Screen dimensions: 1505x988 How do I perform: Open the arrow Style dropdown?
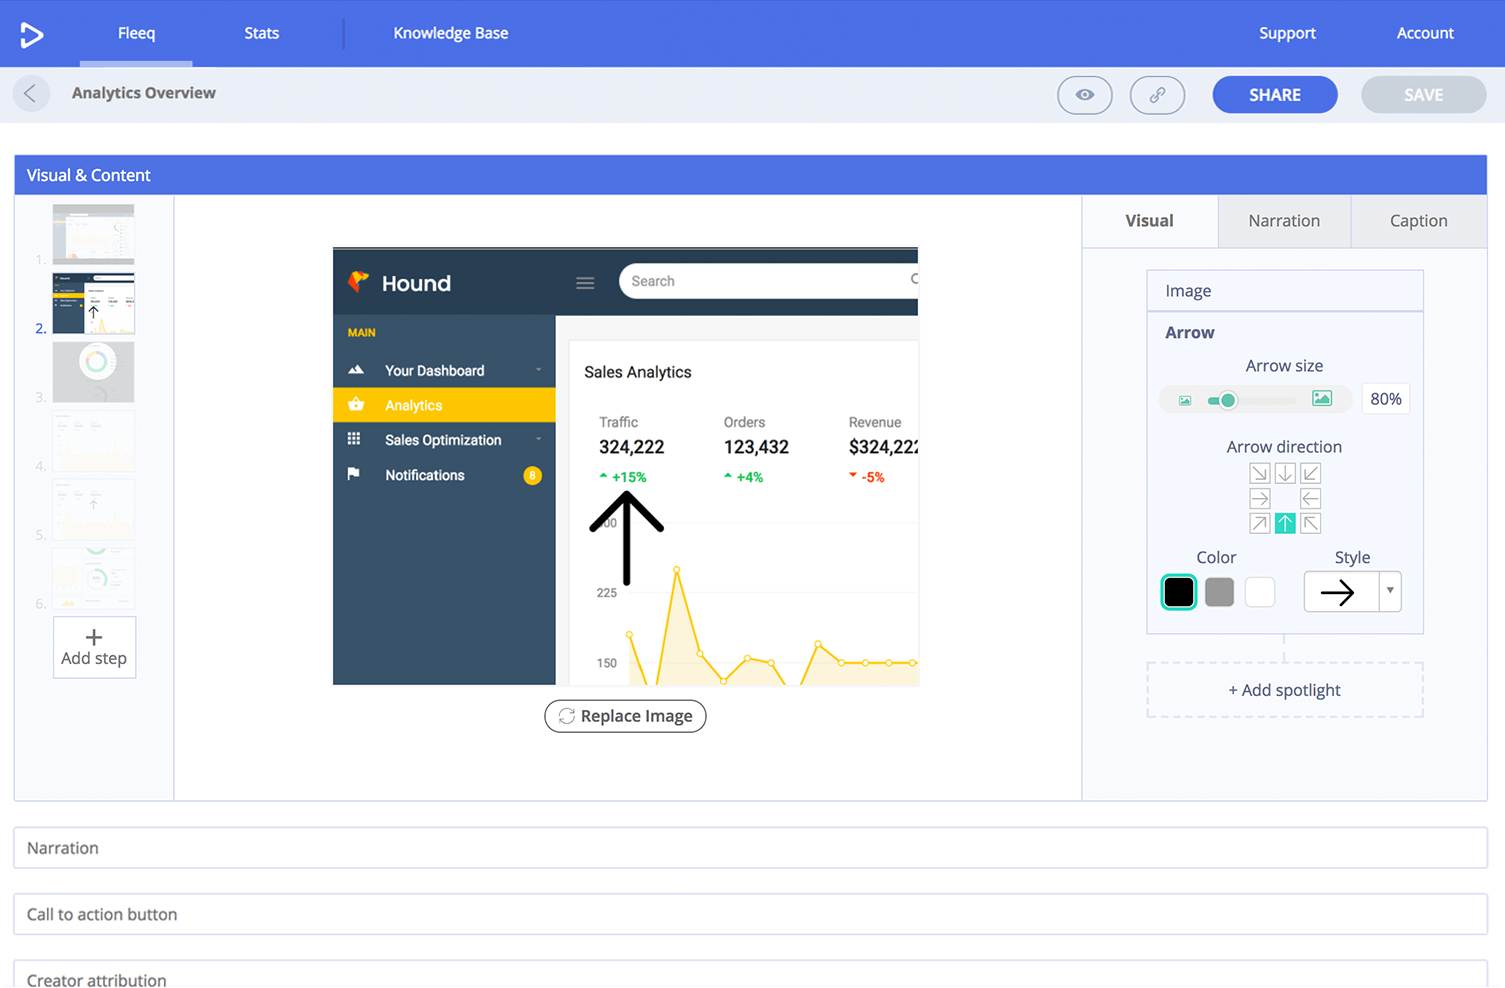click(1389, 591)
